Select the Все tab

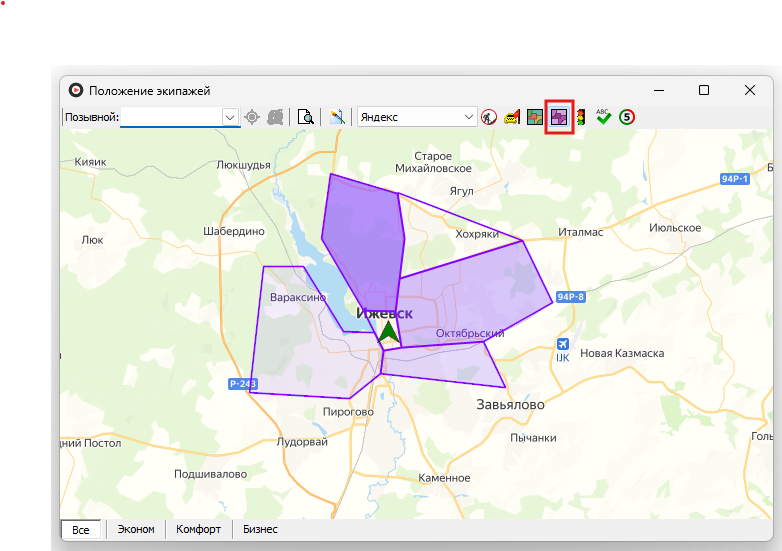coord(81,529)
